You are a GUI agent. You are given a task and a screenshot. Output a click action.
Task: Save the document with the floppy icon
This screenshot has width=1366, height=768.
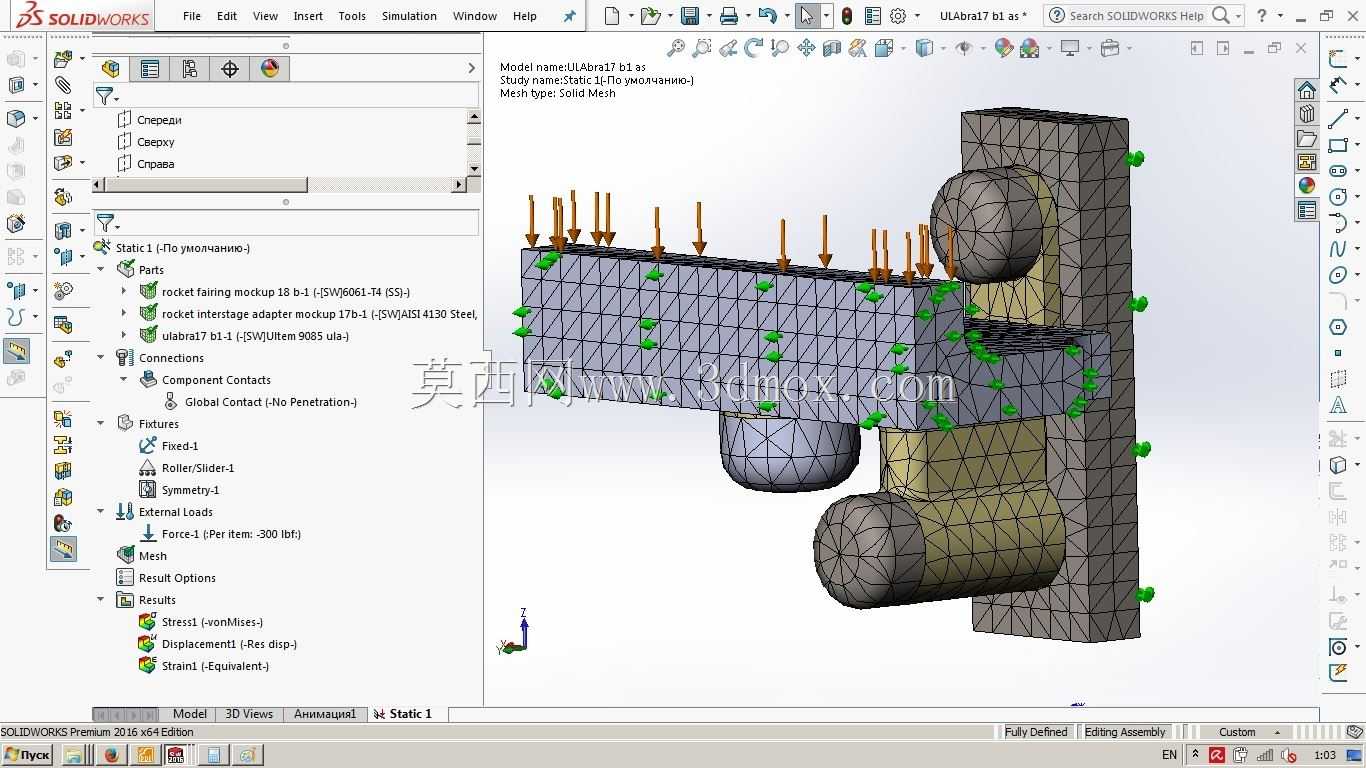(690, 16)
